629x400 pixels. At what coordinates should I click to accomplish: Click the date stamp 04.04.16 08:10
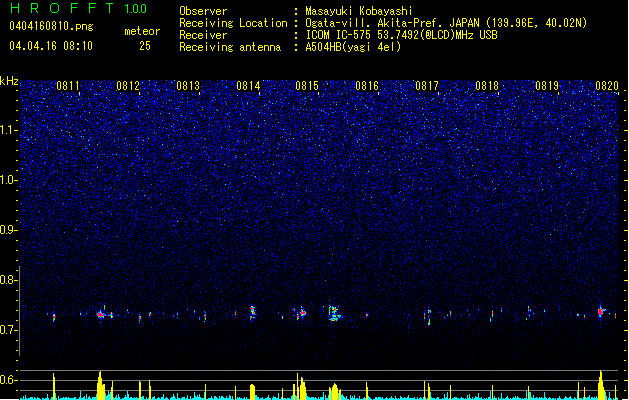click(51, 46)
